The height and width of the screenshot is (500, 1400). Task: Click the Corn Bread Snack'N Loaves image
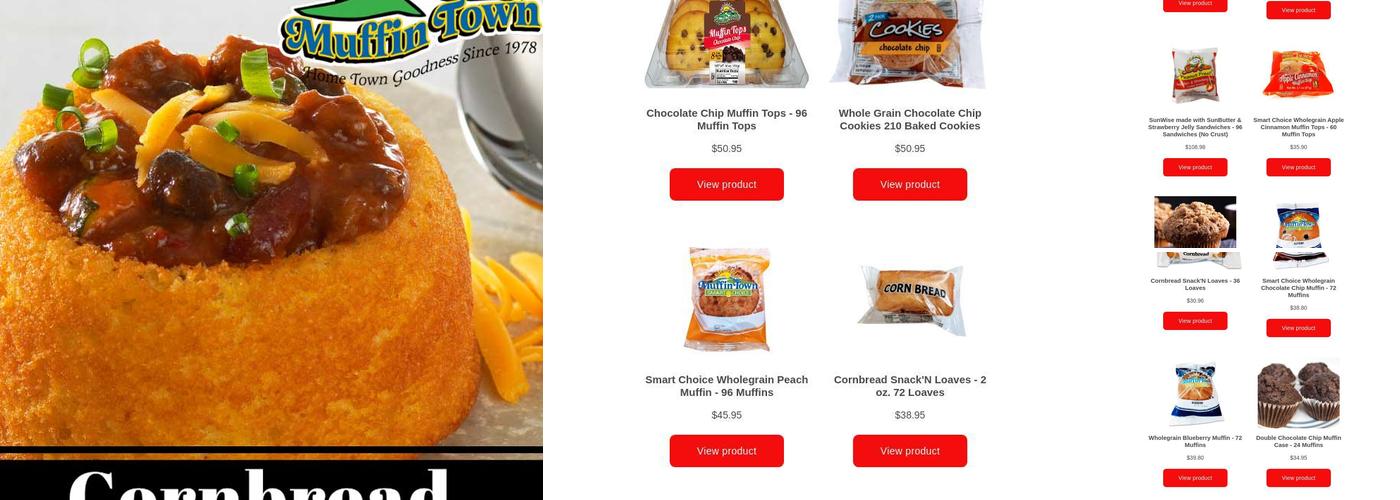pyautogui.click(x=910, y=300)
